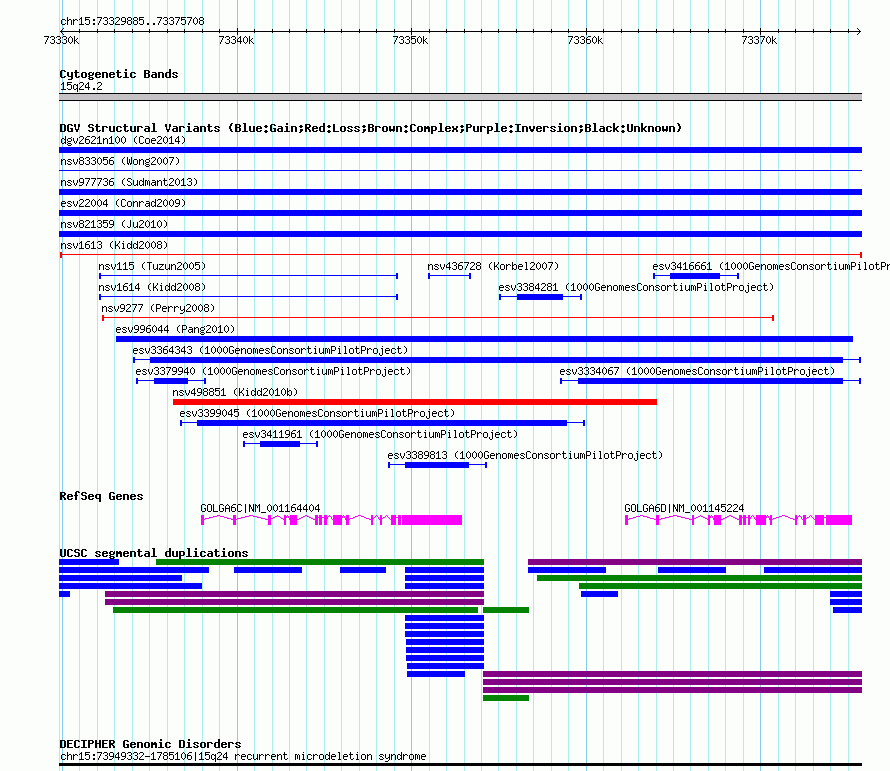
Task: Click the nsv9277 (Perry2008) label
Action: point(158,308)
